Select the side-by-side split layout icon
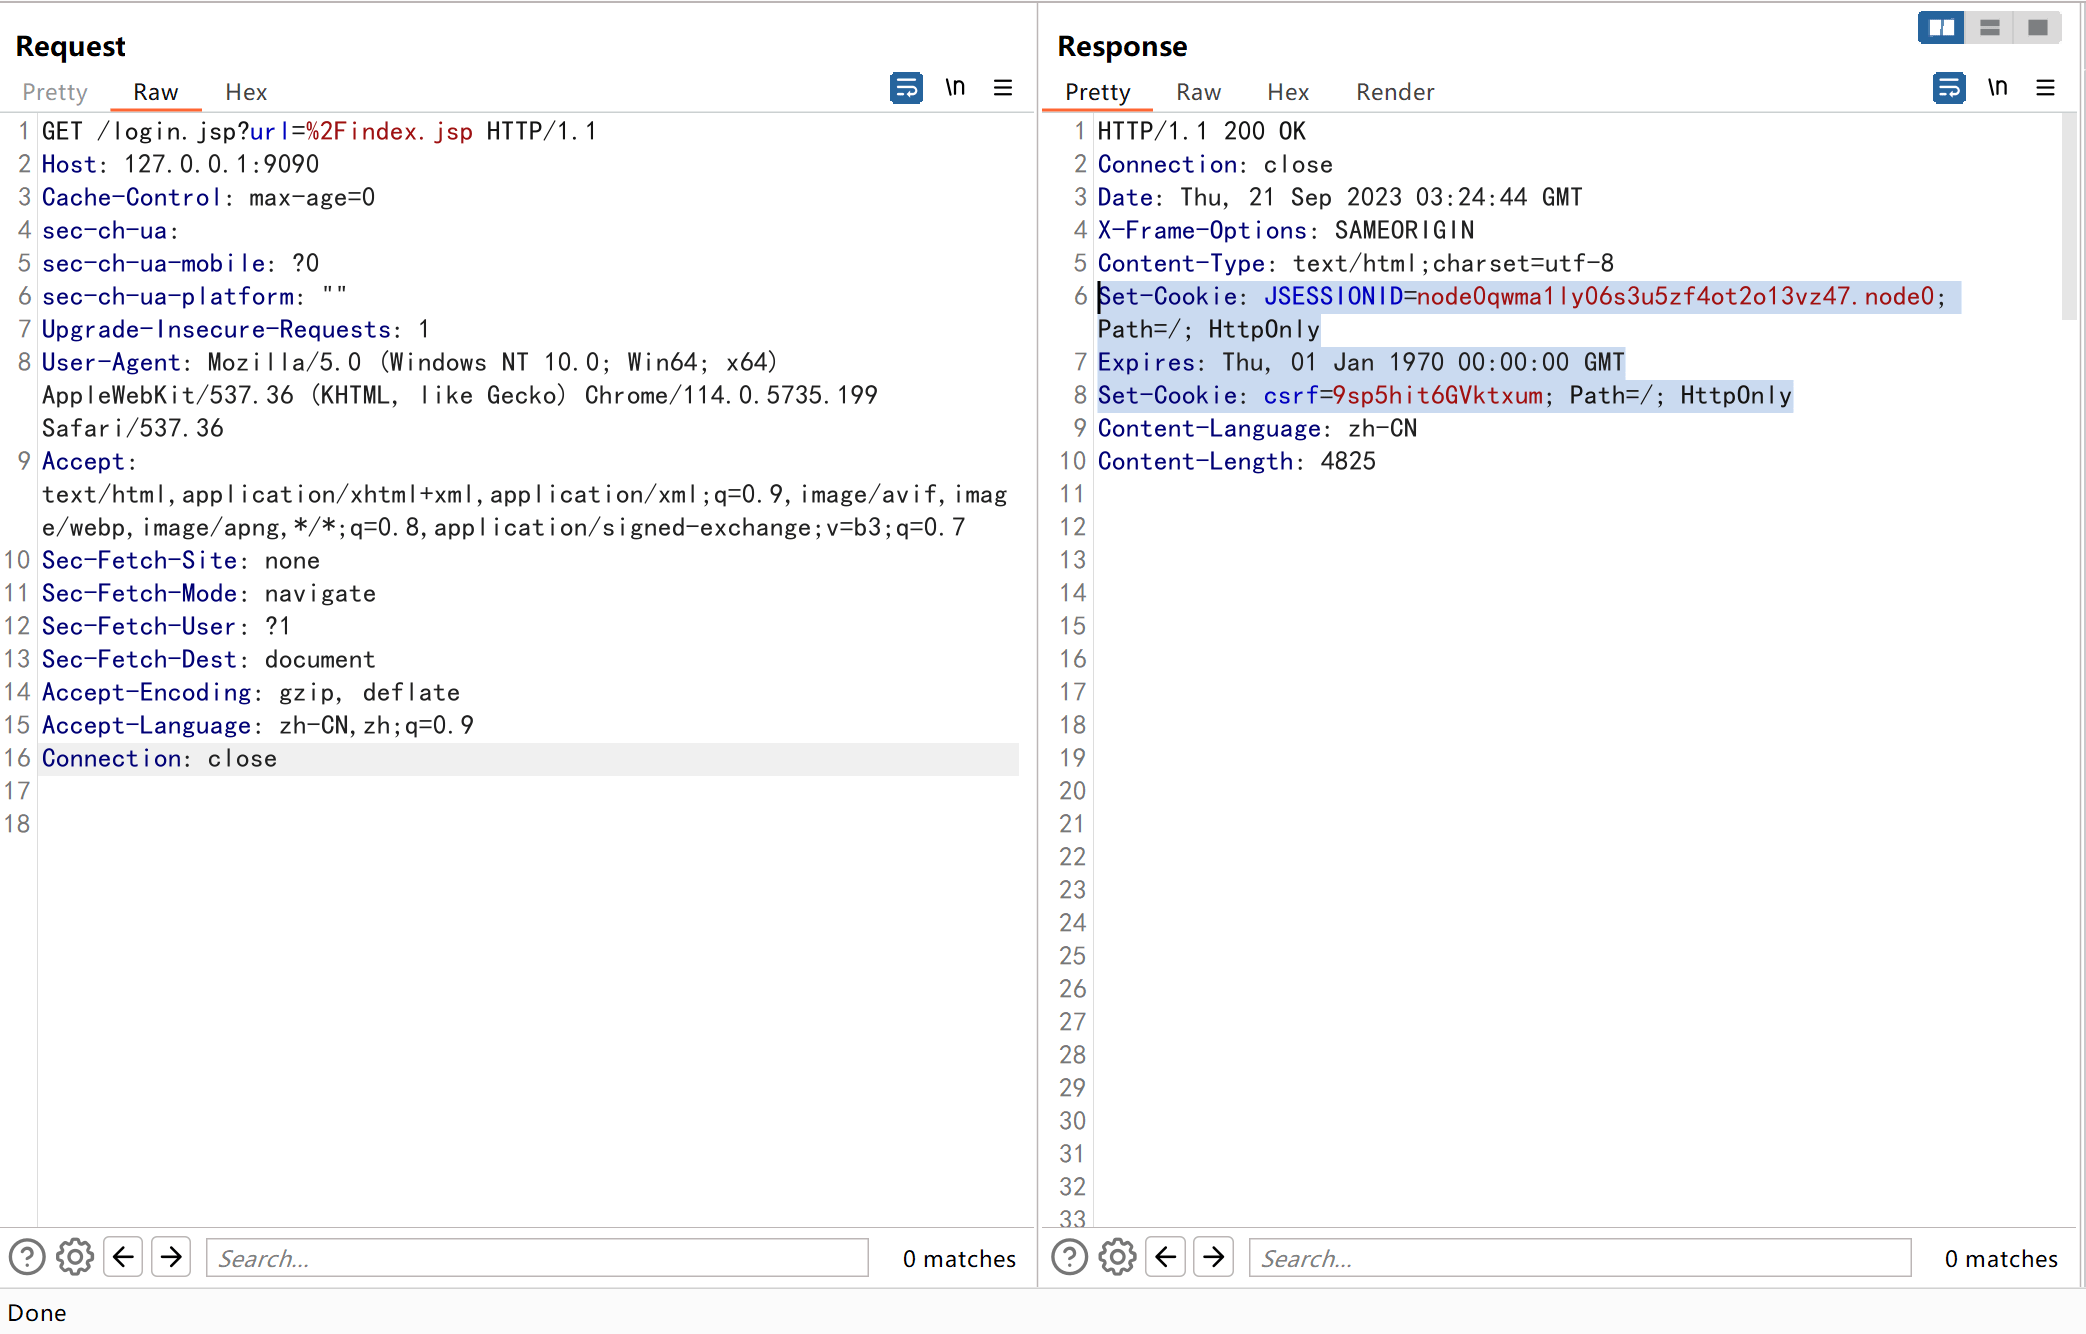This screenshot has width=2086, height=1334. pyautogui.click(x=1941, y=28)
